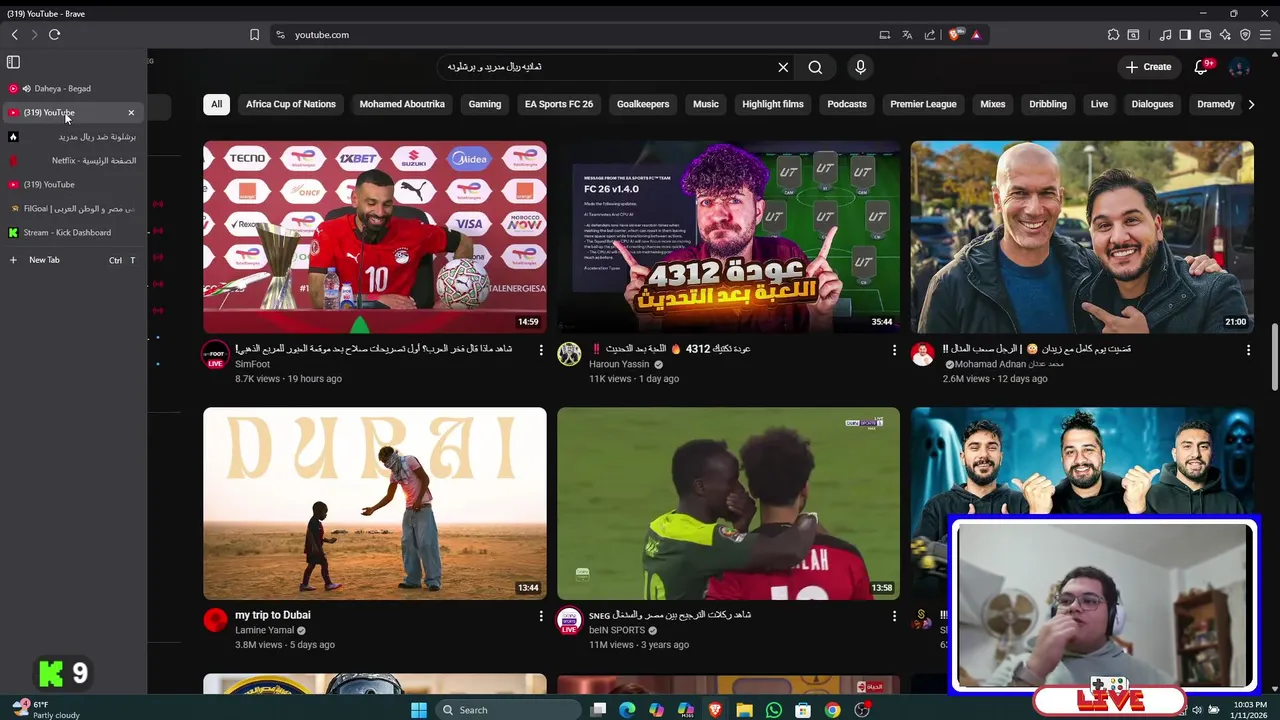
Task: Start voice search with the microphone icon
Action: coord(860,67)
